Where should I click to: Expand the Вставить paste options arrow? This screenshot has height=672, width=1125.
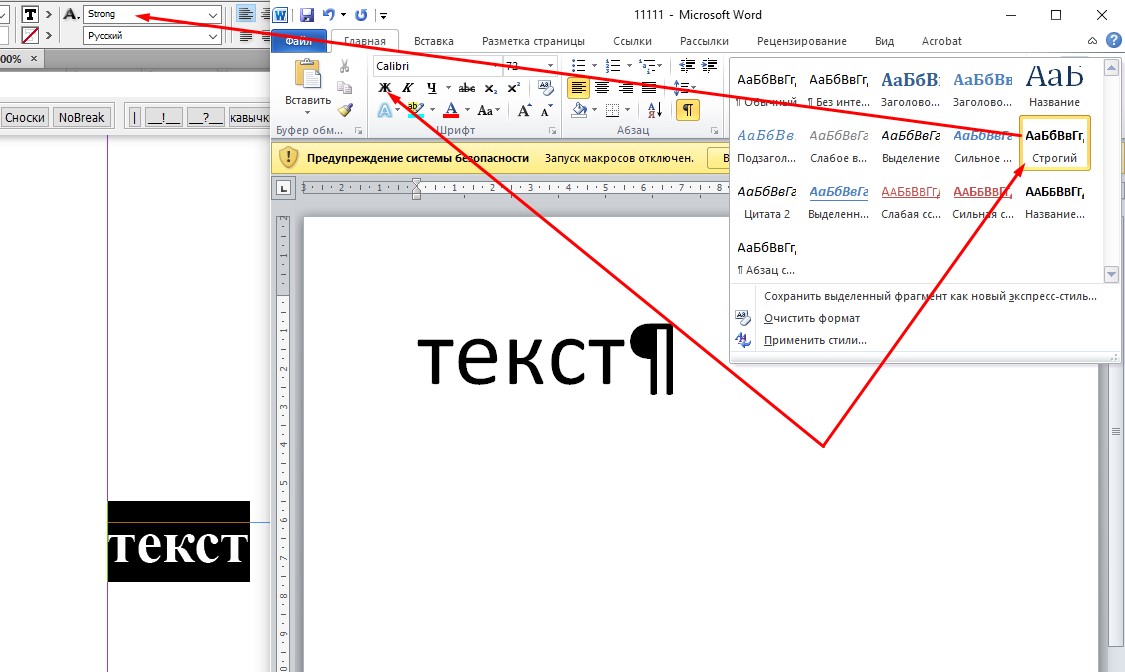click(308, 113)
